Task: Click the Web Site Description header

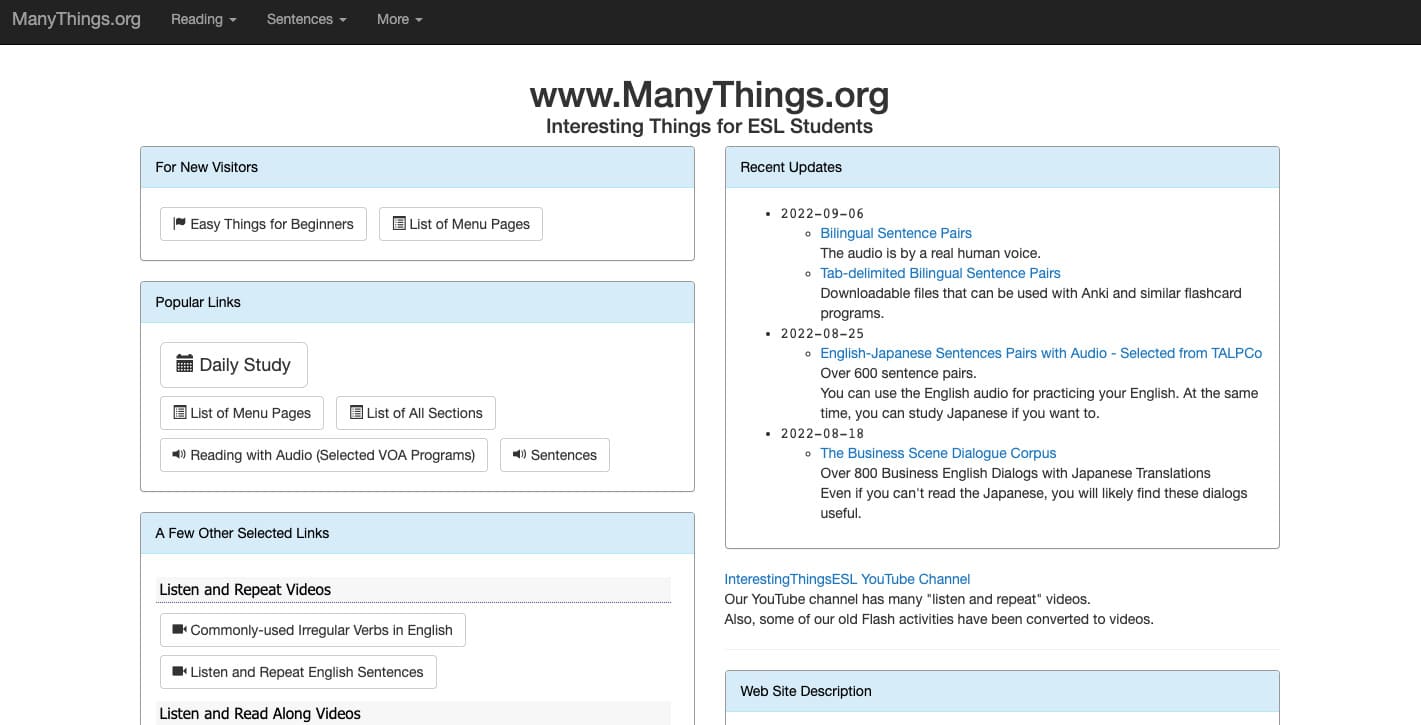Action: pos(1002,691)
